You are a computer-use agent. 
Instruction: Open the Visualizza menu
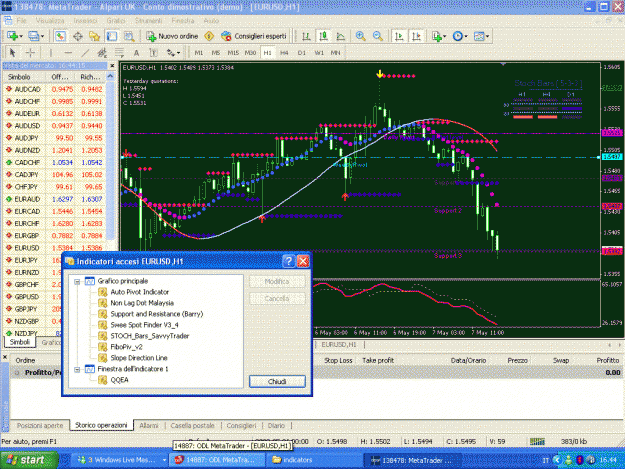(x=50, y=20)
